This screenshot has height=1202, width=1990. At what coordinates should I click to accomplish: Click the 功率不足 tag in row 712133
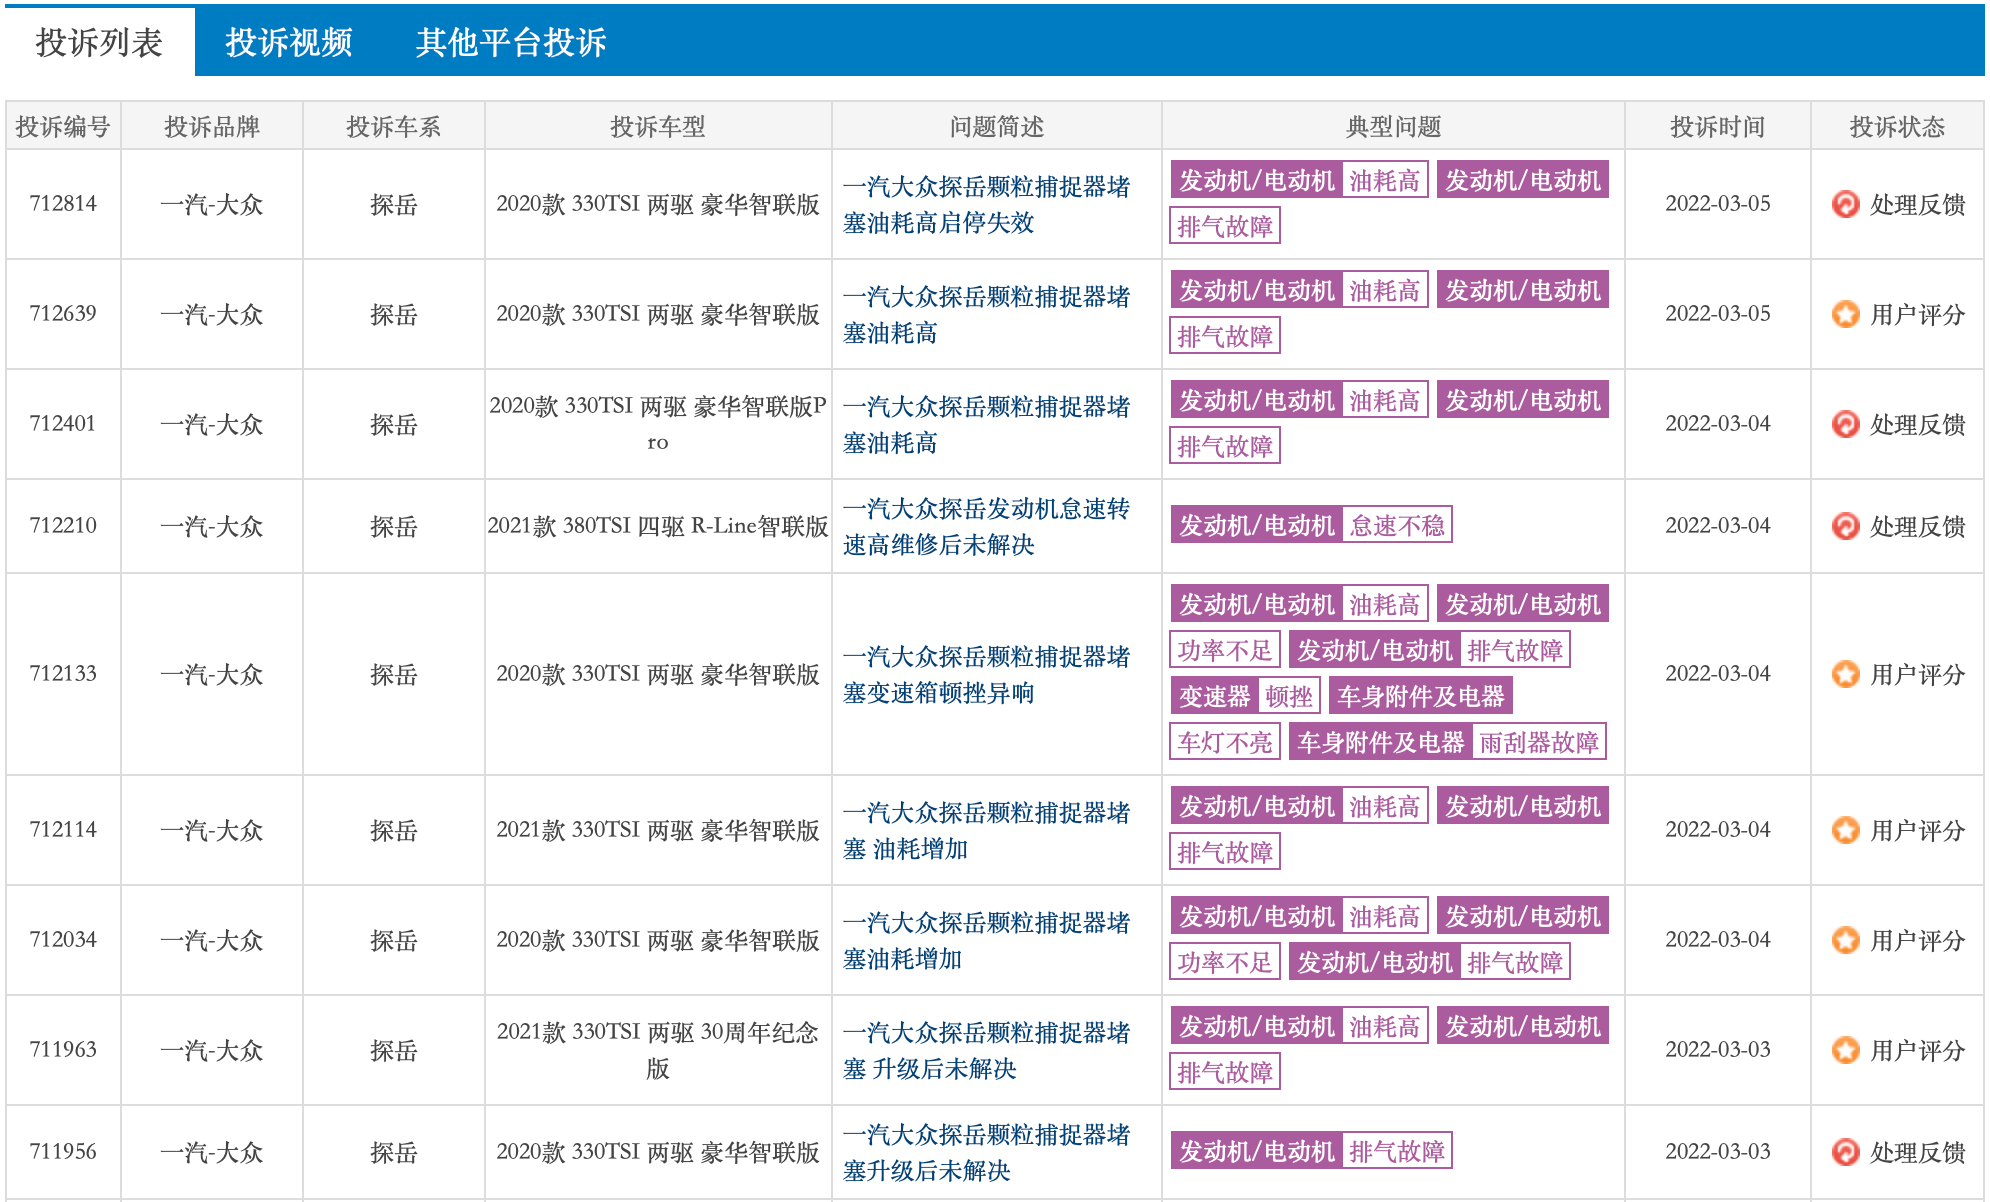tap(1225, 651)
